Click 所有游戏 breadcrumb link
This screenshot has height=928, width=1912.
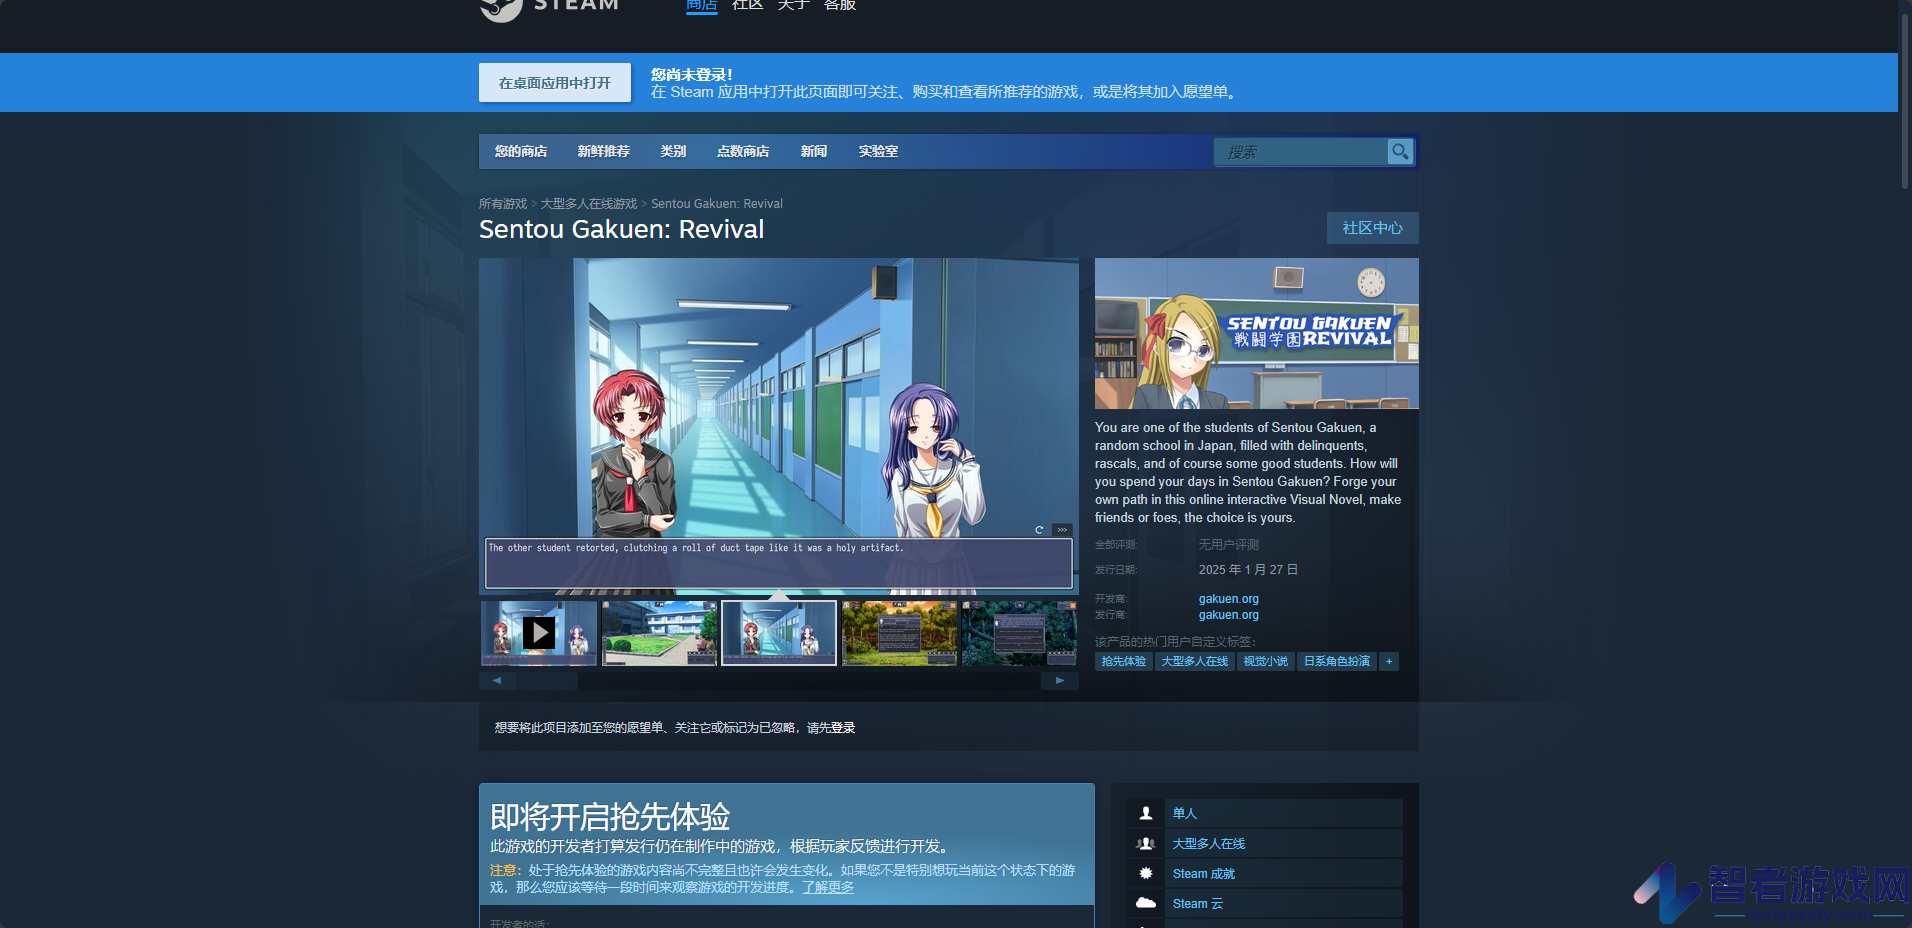click(x=503, y=203)
